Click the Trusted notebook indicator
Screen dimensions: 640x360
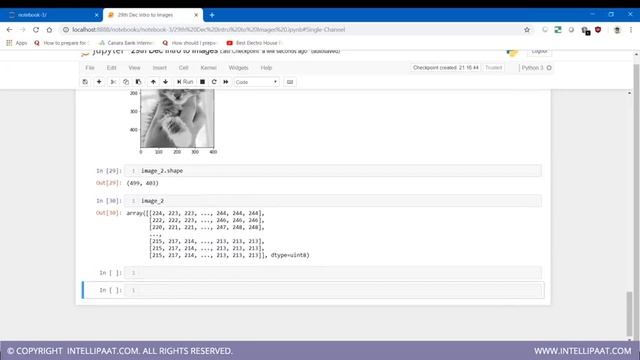(493, 68)
